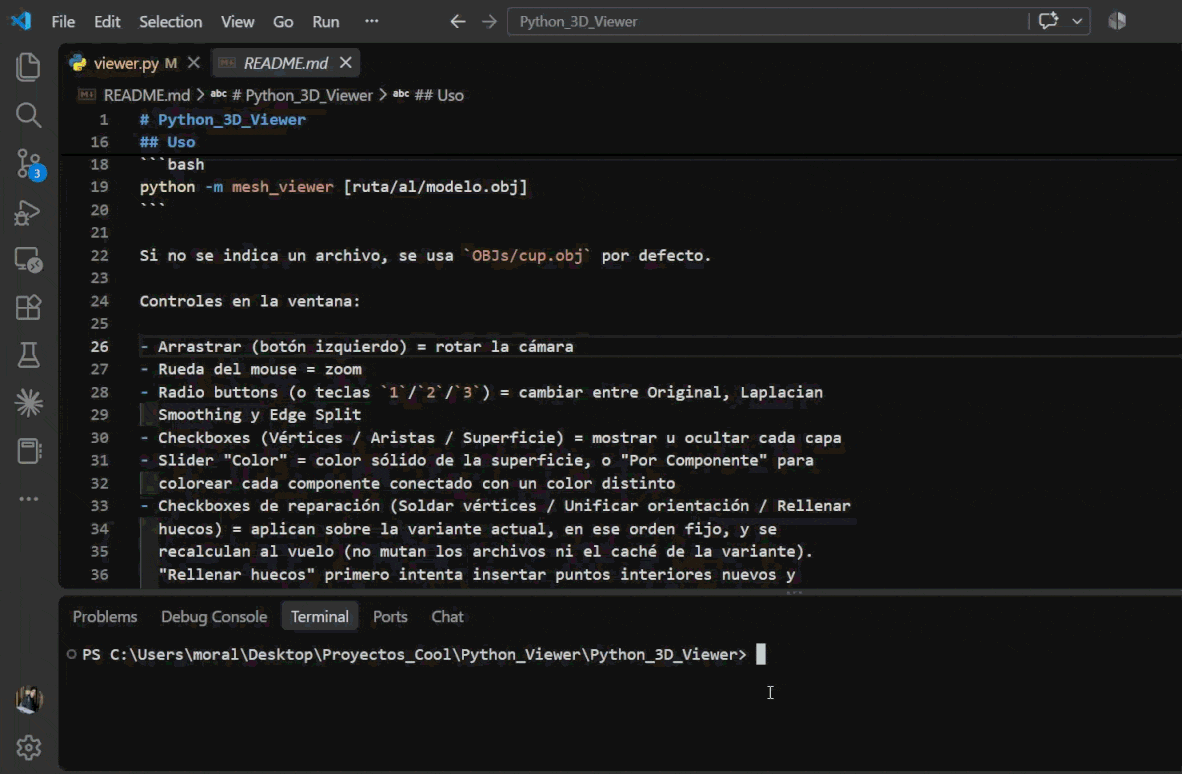Viewport: 1182px width, 774px height.
Task: Click sticky header line '# Python_3D_Viewer'
Action: 222,119
